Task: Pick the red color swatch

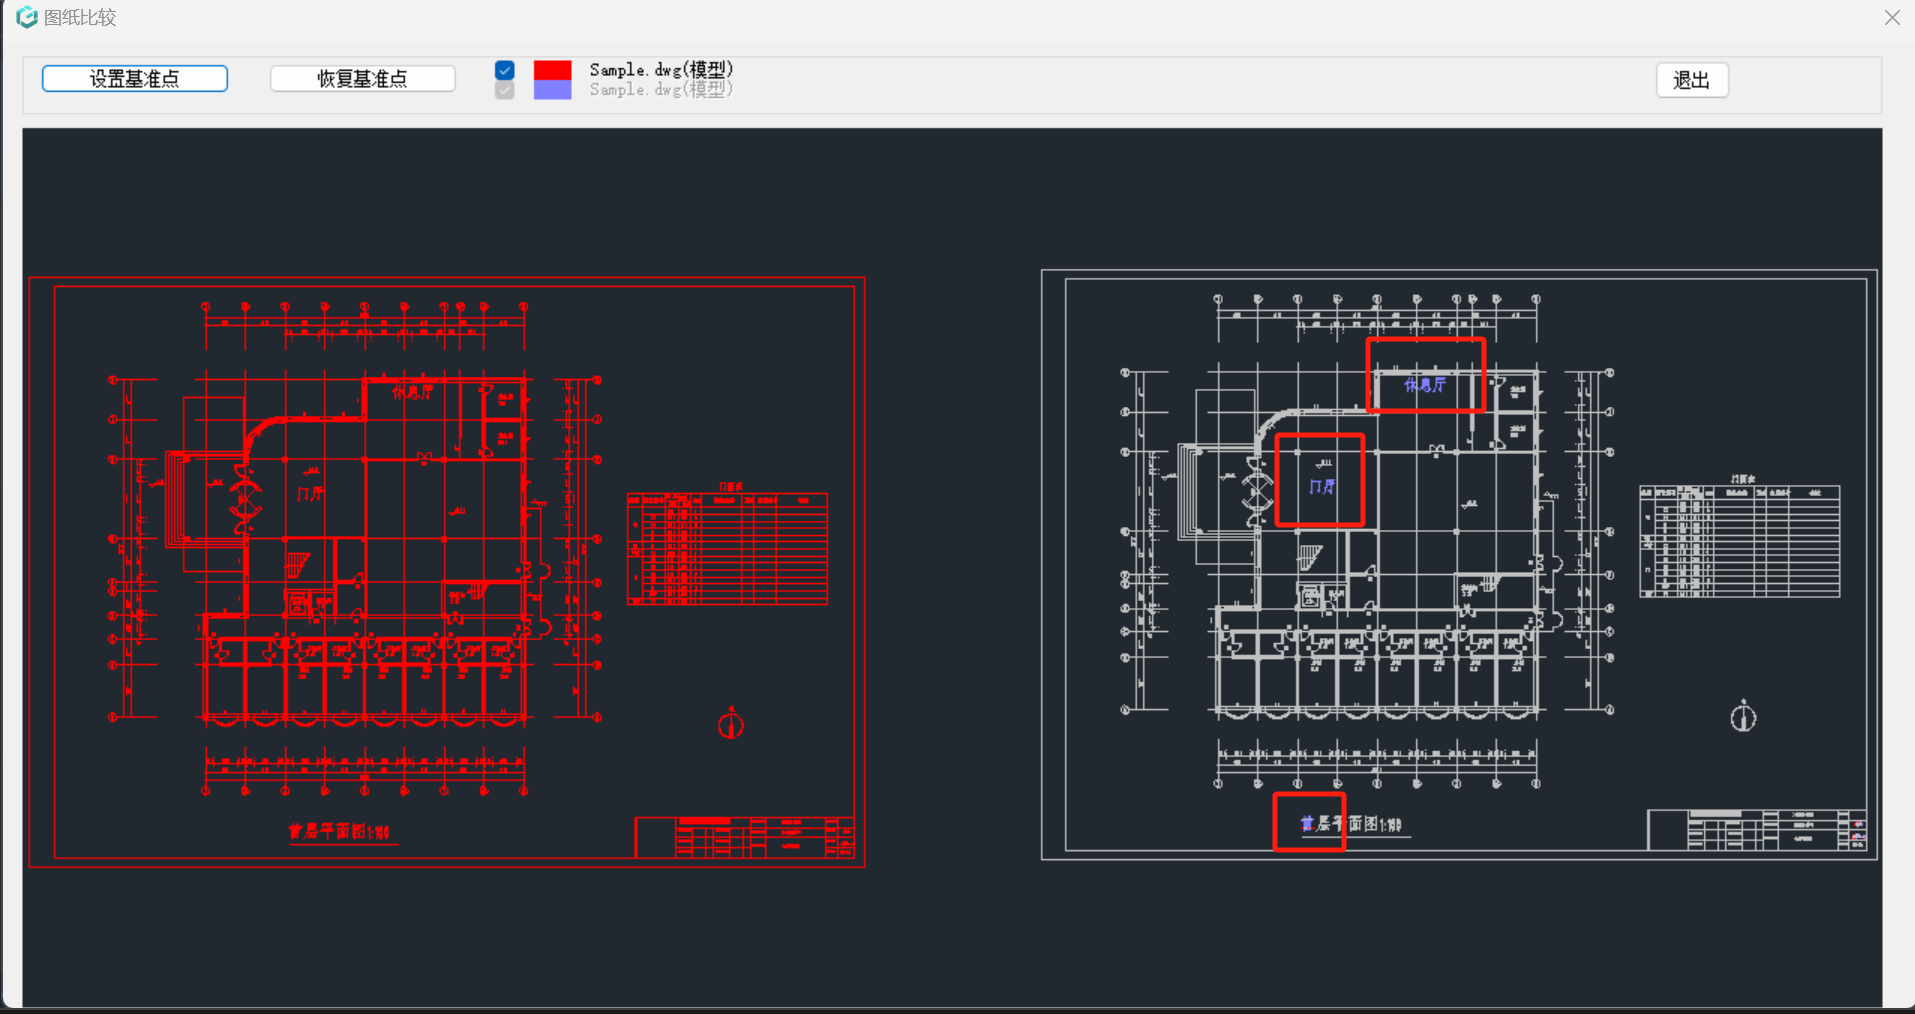Action: pos(552,70)
